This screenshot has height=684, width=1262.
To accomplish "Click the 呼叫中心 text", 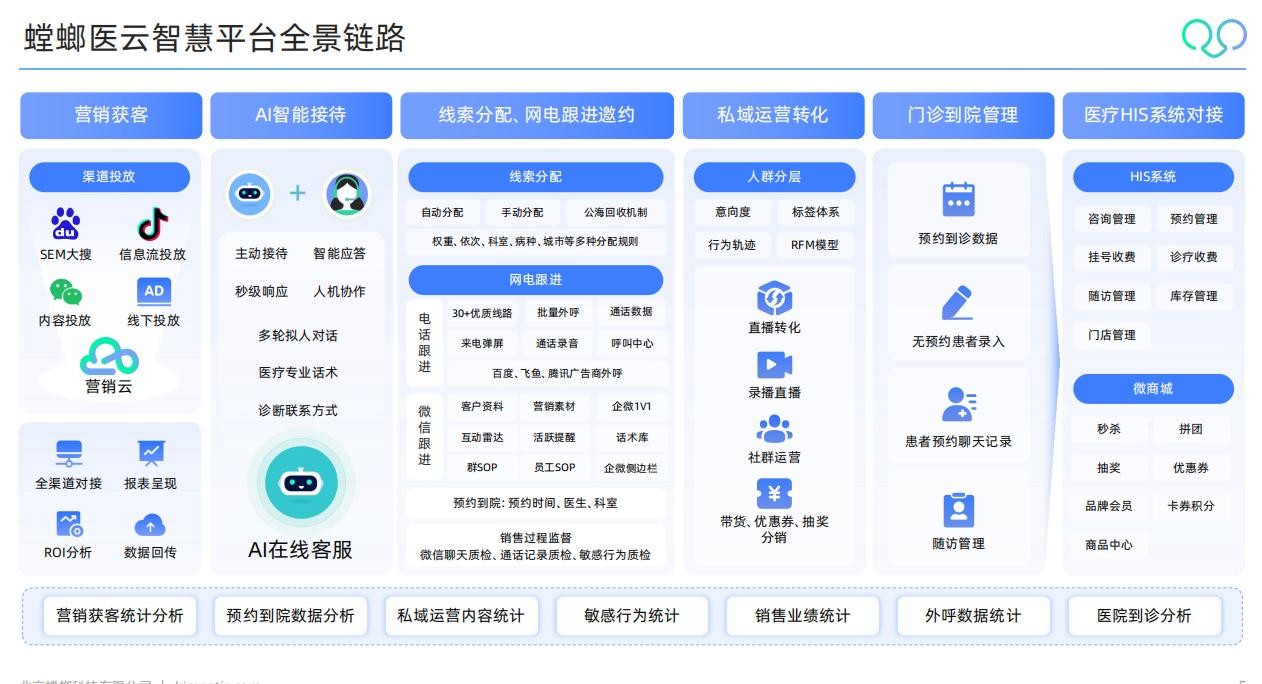I will point(632,343).
